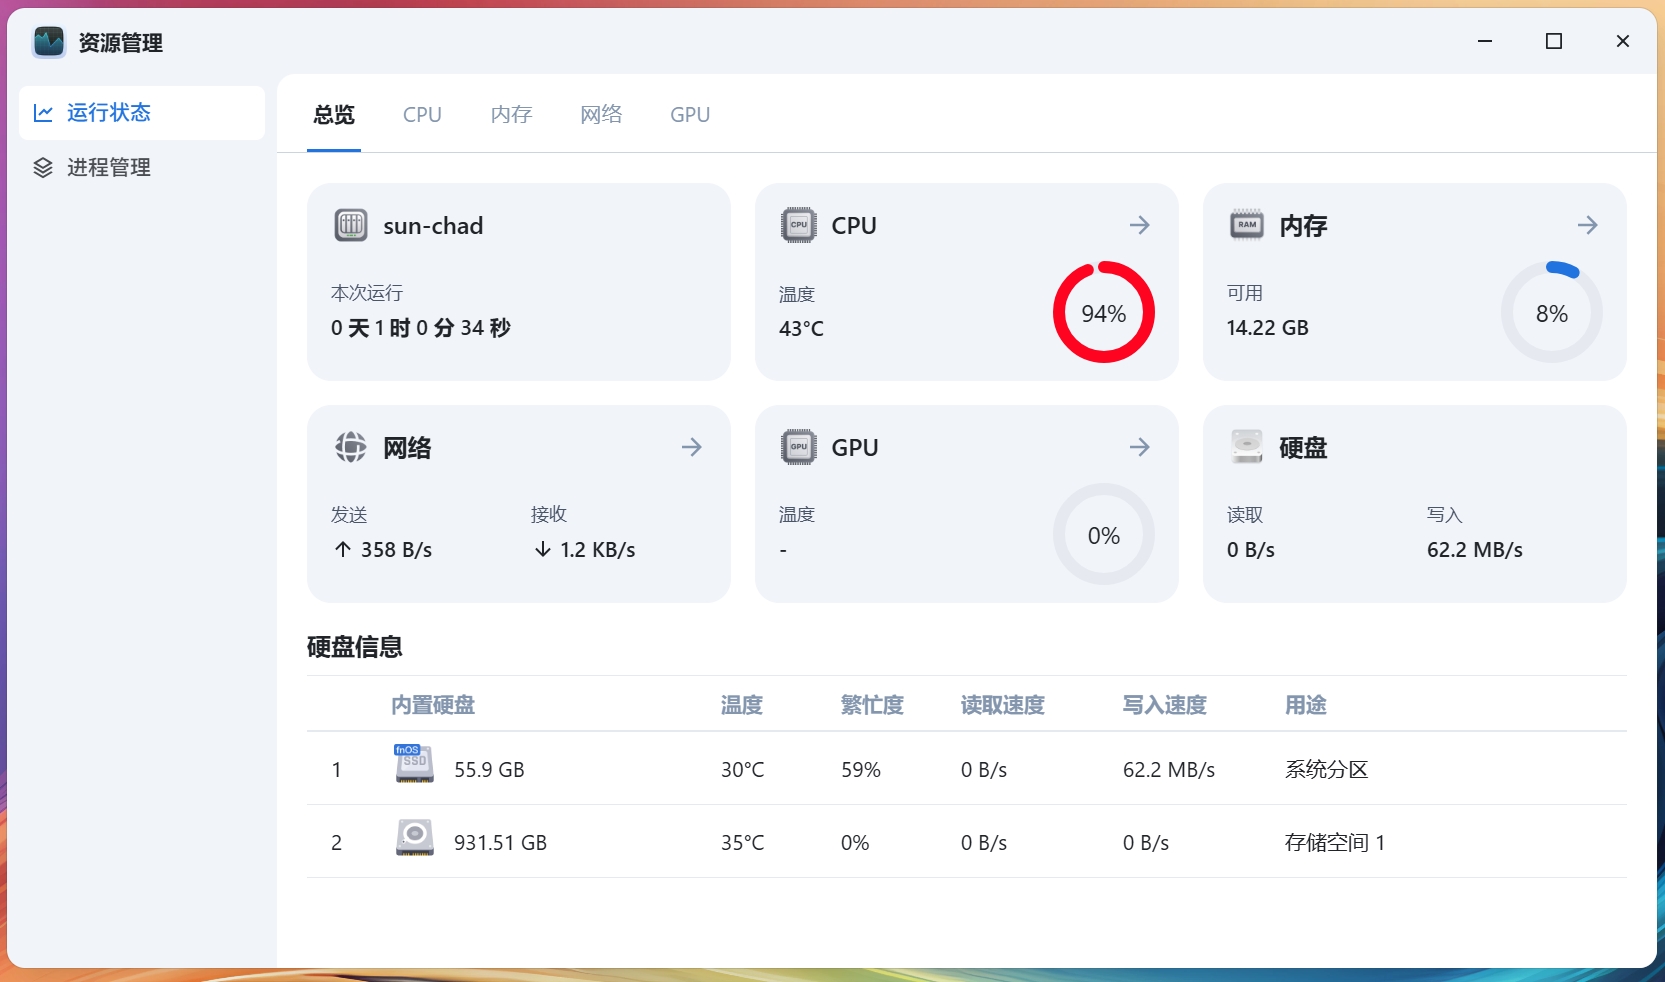Screen dimensions: 1665x982
Task: Click the 写入速度 column header
Action: 1165,705
